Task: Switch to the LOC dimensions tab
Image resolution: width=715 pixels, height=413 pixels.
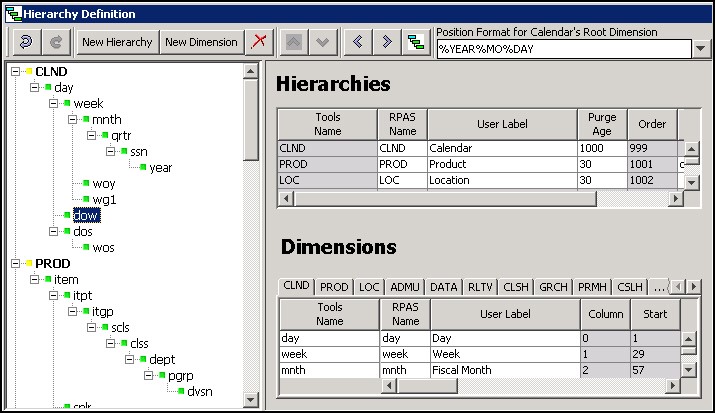Action: tap(369, 287)
